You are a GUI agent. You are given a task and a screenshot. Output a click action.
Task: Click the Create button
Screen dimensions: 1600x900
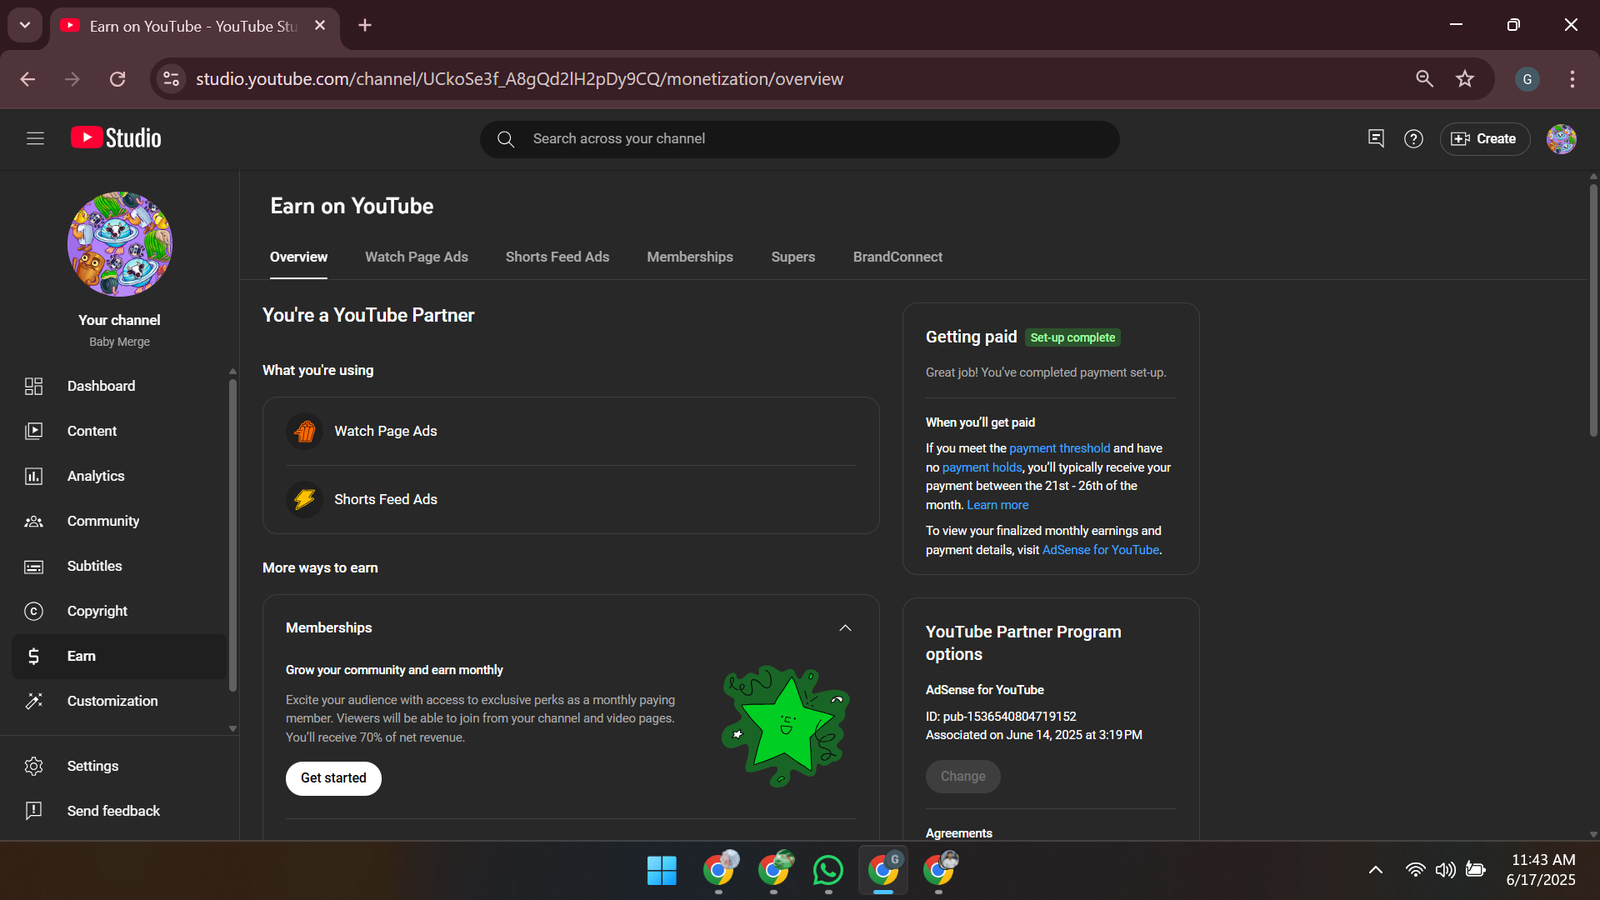[1485, 139]
